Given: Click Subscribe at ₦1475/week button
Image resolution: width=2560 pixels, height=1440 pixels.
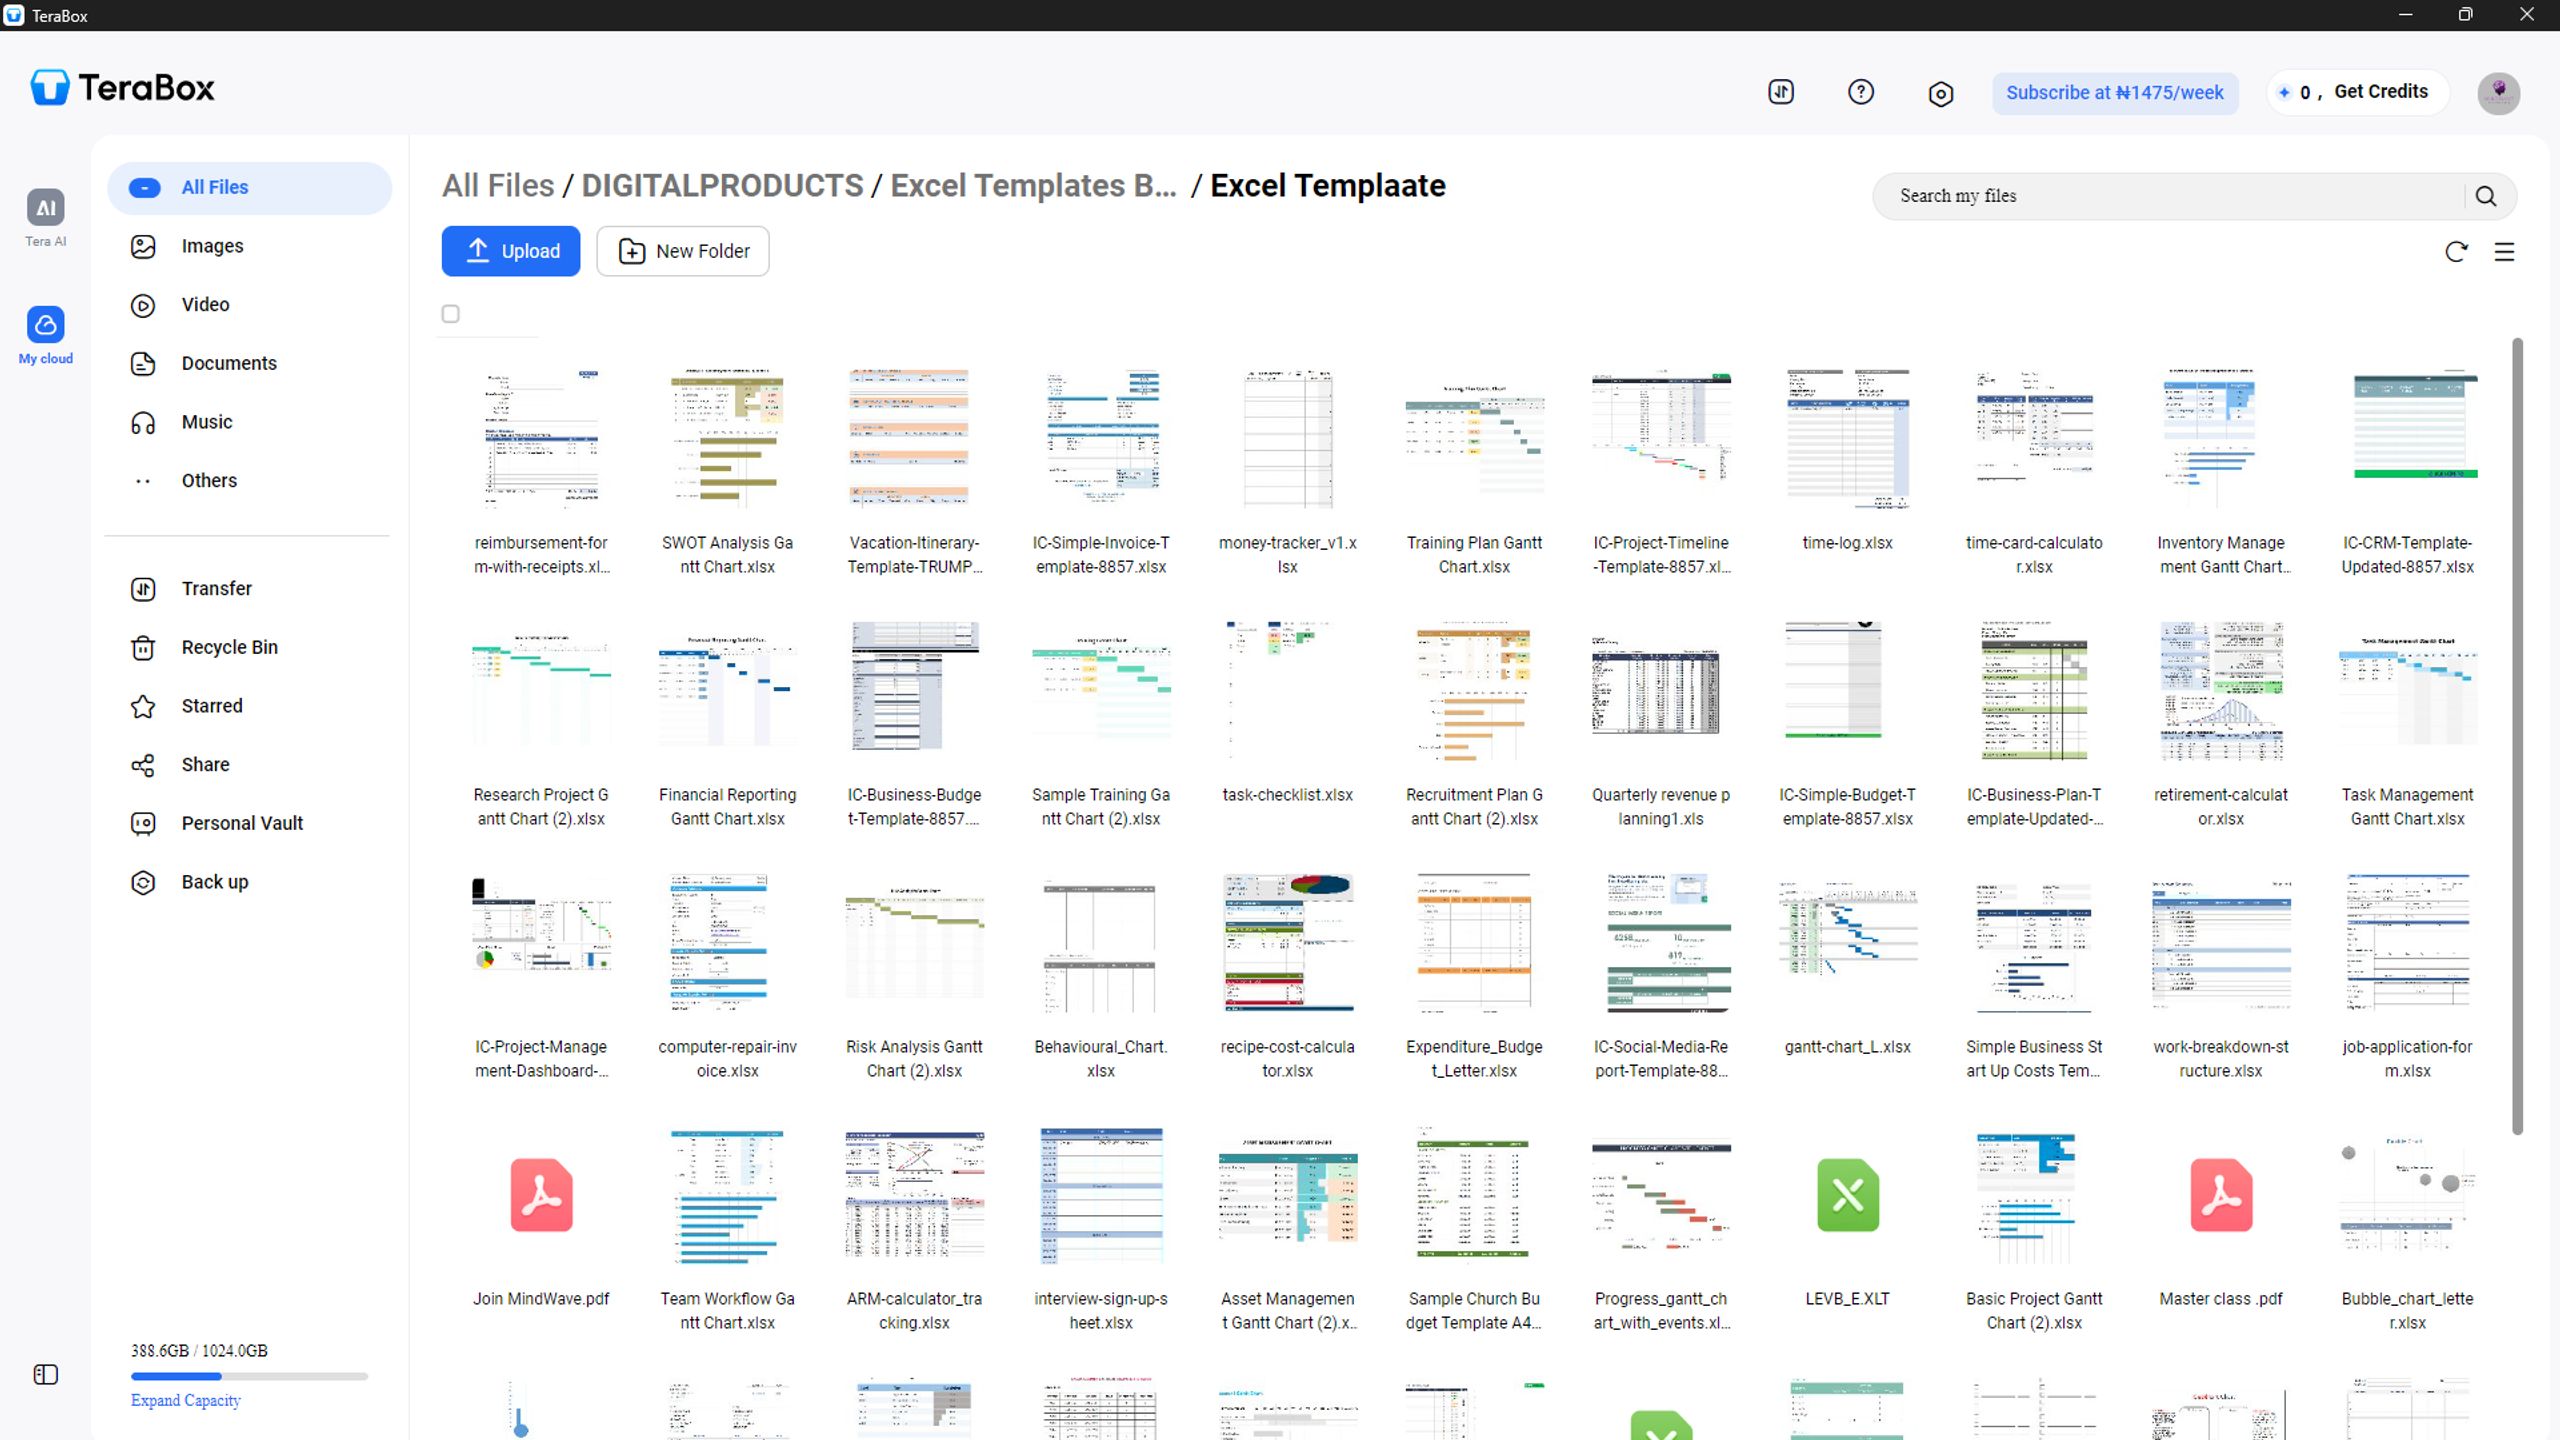Looking at the screenshot, I should click(x=2115, y=93).
